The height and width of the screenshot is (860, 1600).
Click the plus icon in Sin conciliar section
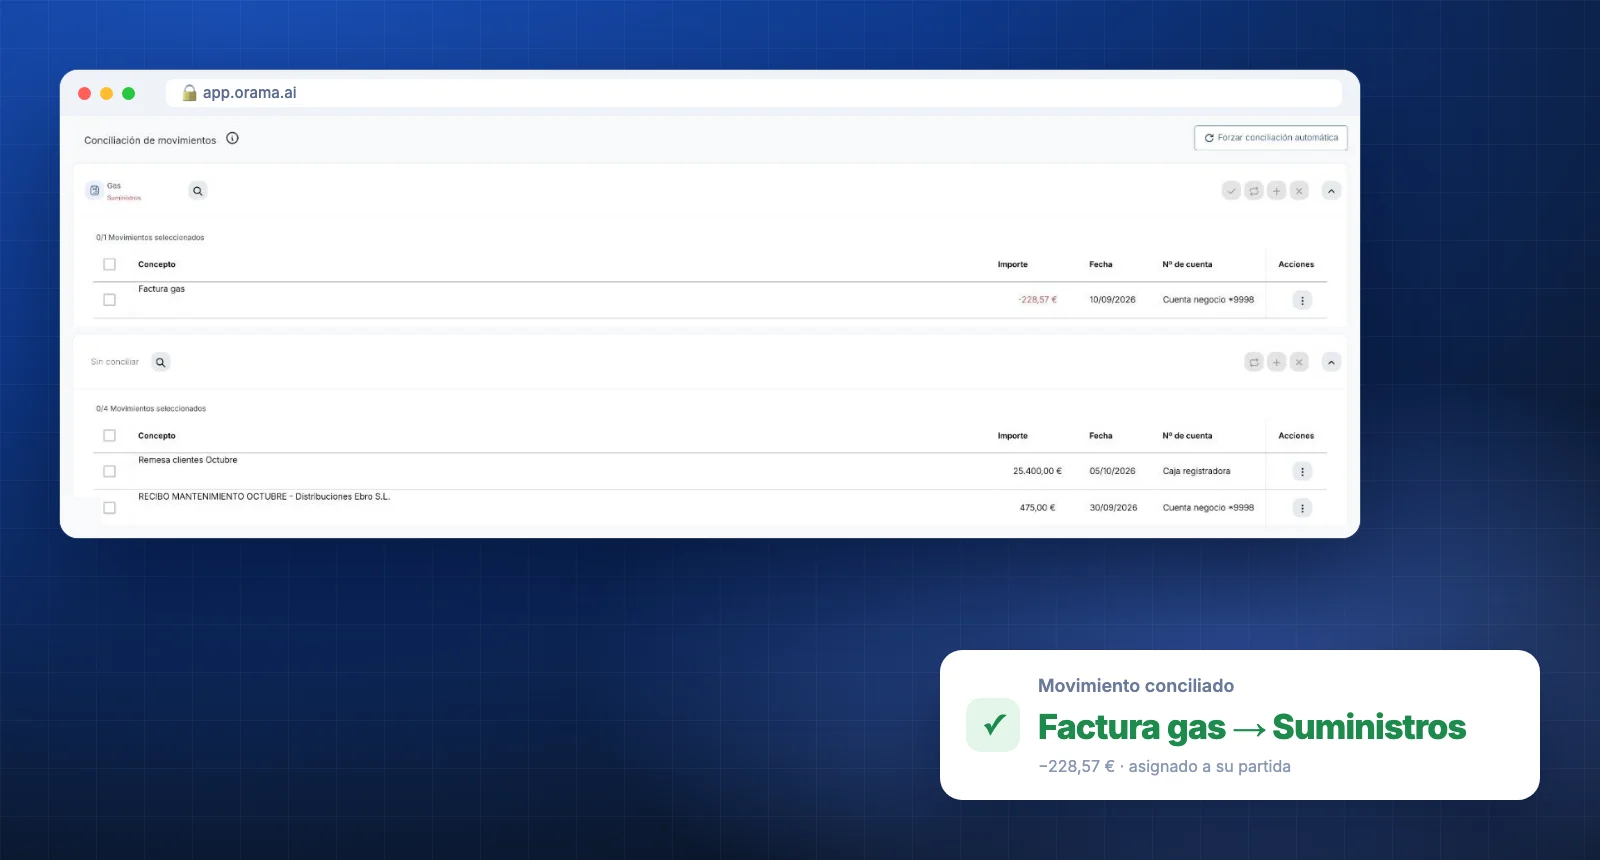[x=1277, y=362]
